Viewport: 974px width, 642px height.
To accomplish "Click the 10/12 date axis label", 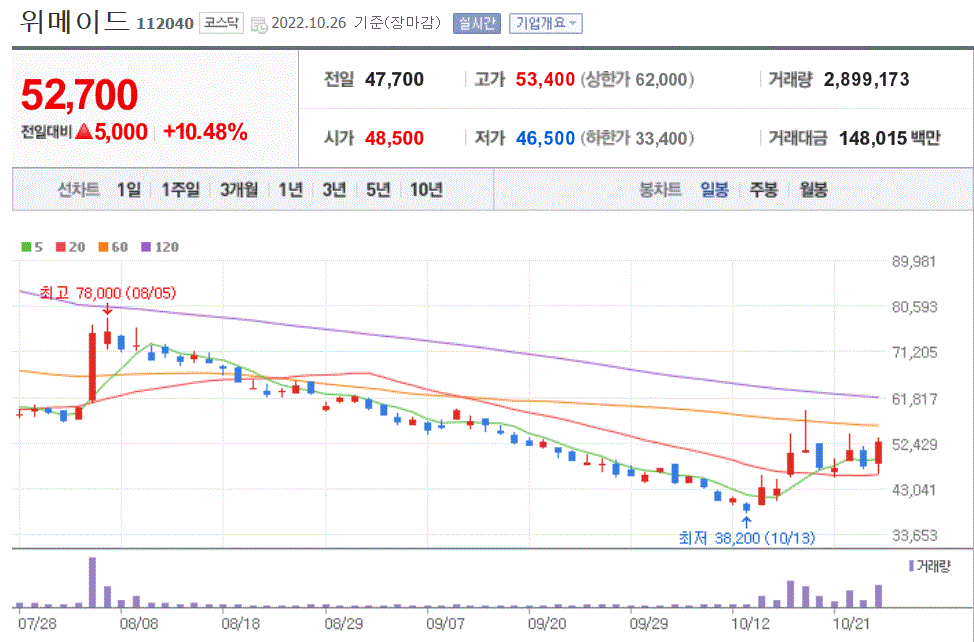I will coord(750,623).
